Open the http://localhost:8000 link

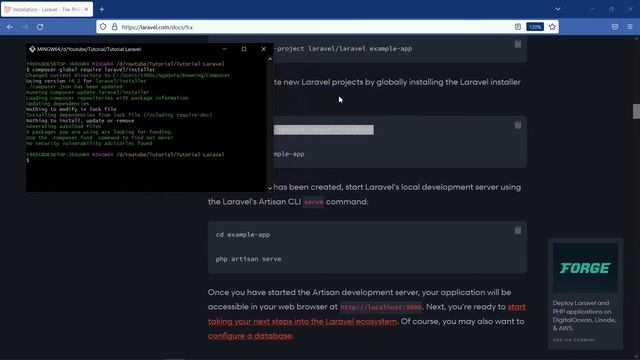point(380,307)
